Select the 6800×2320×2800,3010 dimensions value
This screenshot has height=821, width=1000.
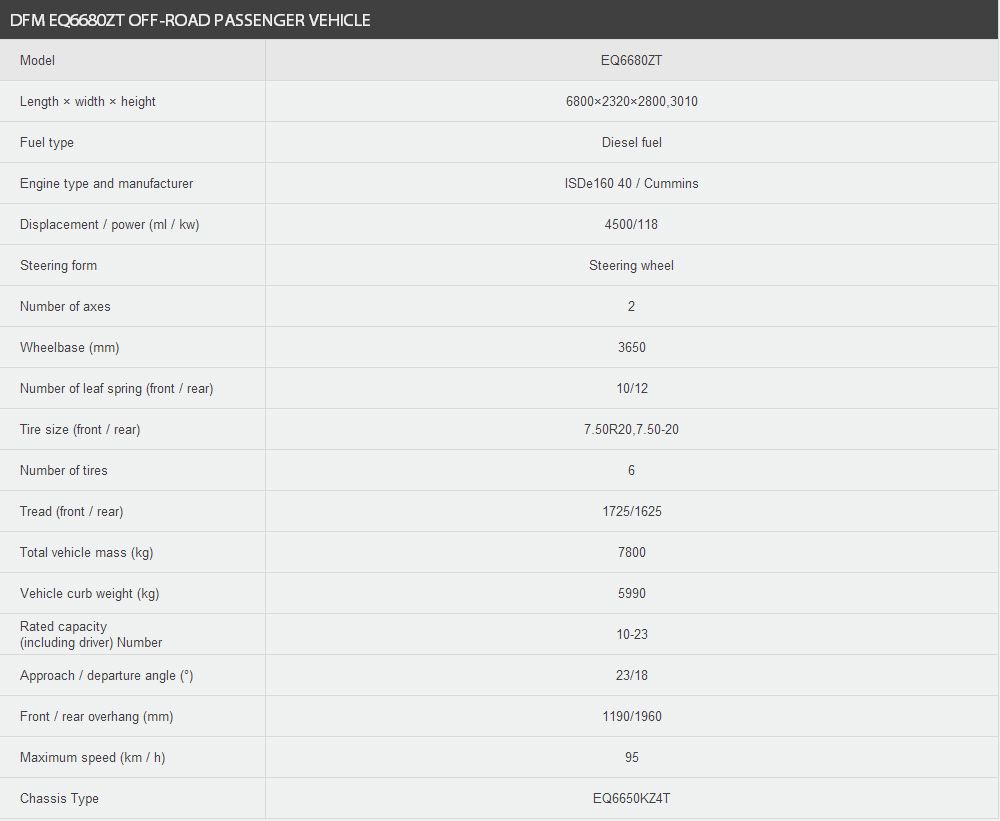631,101
